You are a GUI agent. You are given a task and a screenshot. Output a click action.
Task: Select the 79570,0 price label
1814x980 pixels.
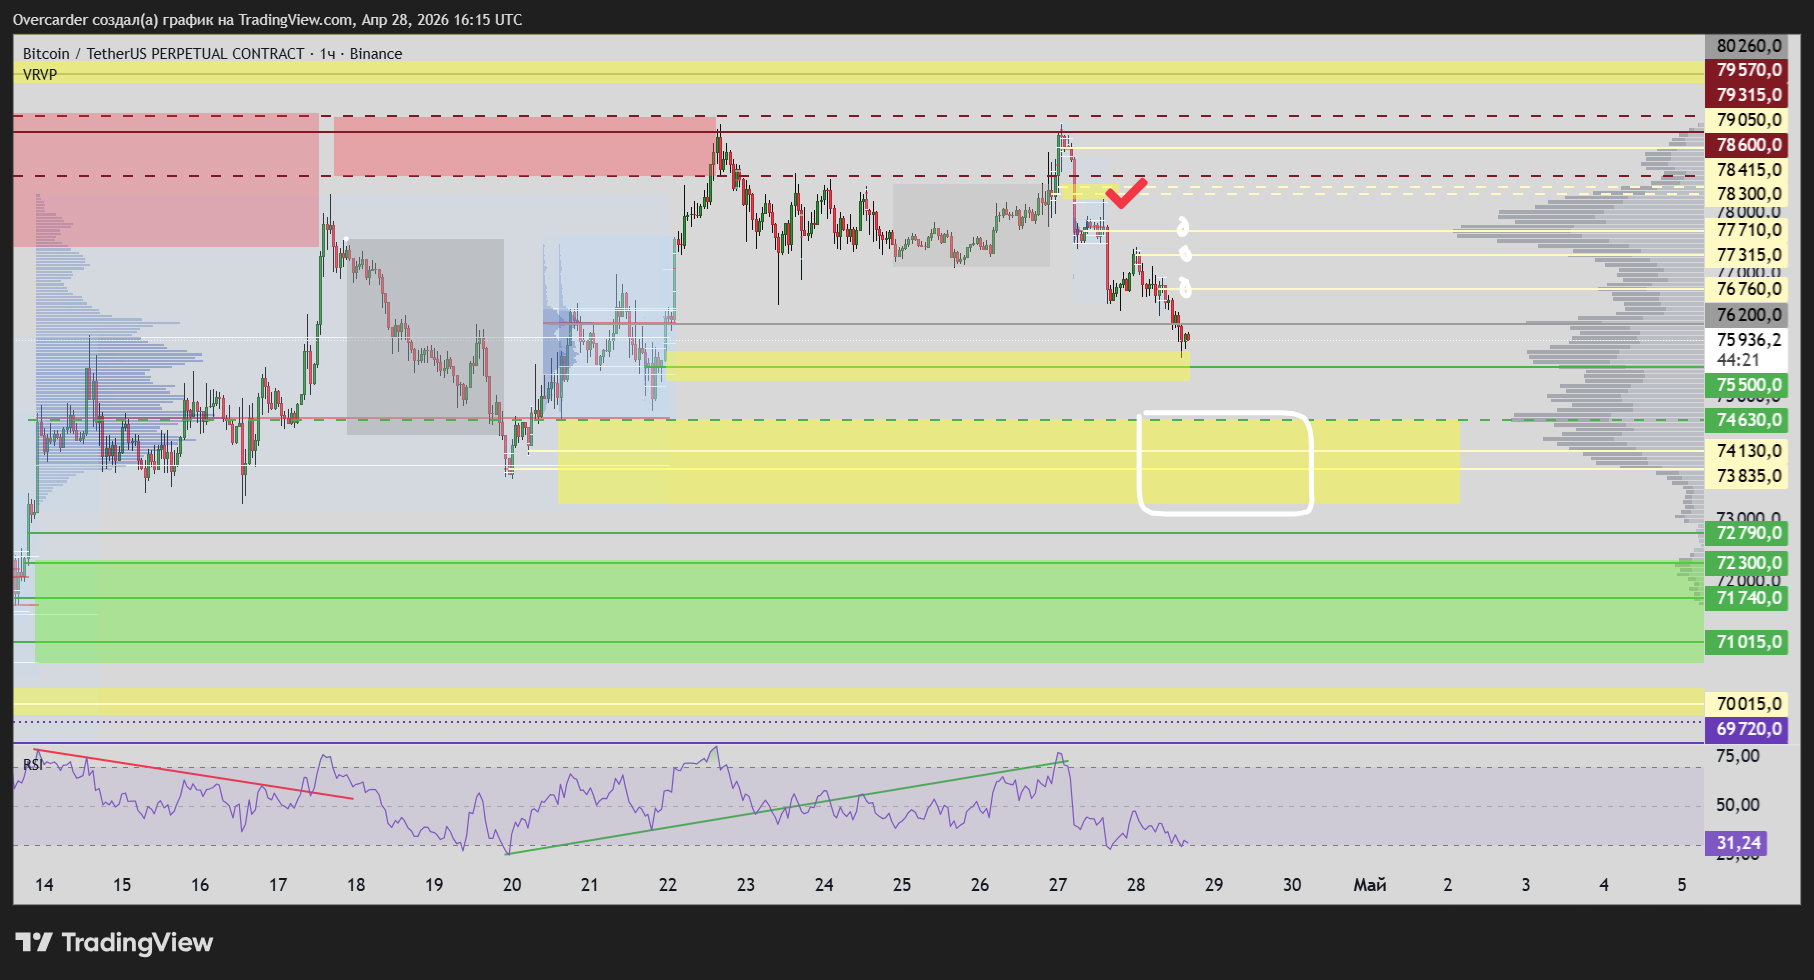click(1746, 70)
